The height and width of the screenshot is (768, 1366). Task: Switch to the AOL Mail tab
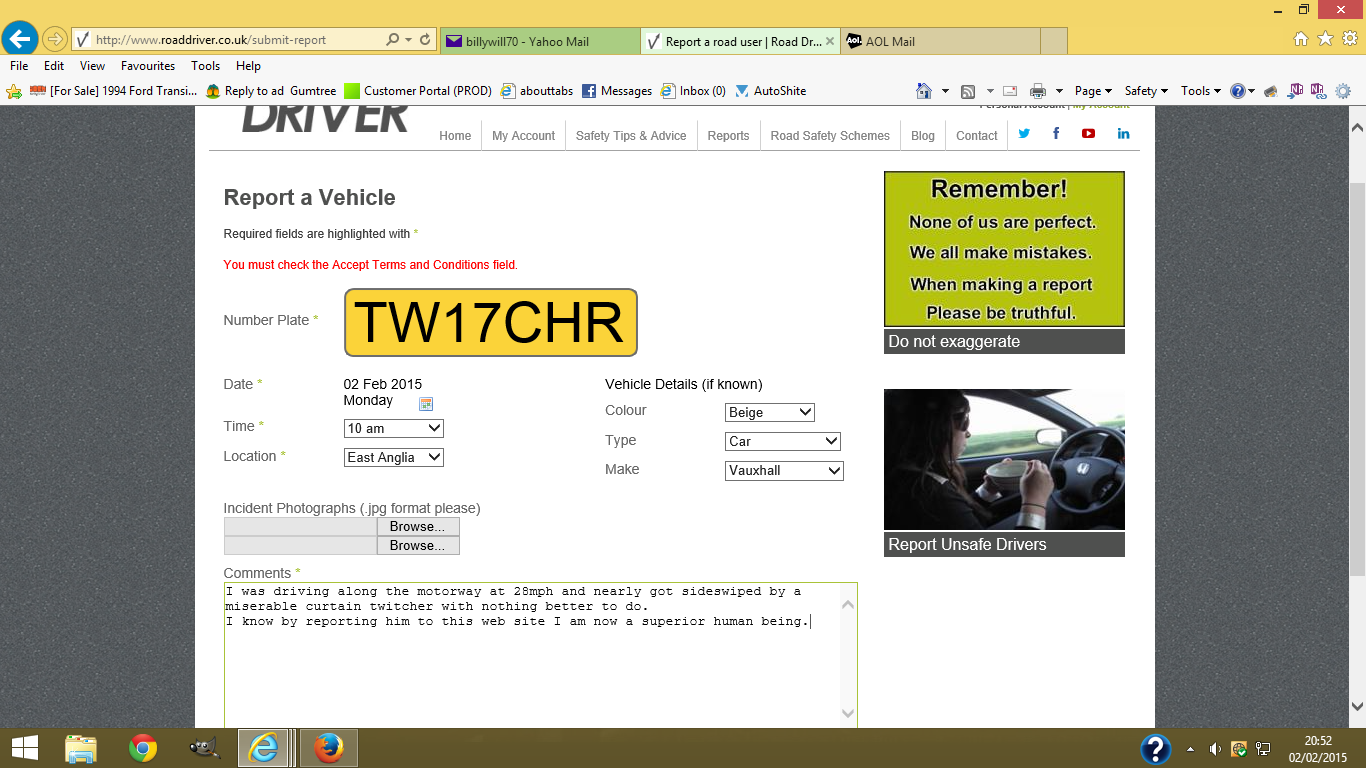point(940,42)
